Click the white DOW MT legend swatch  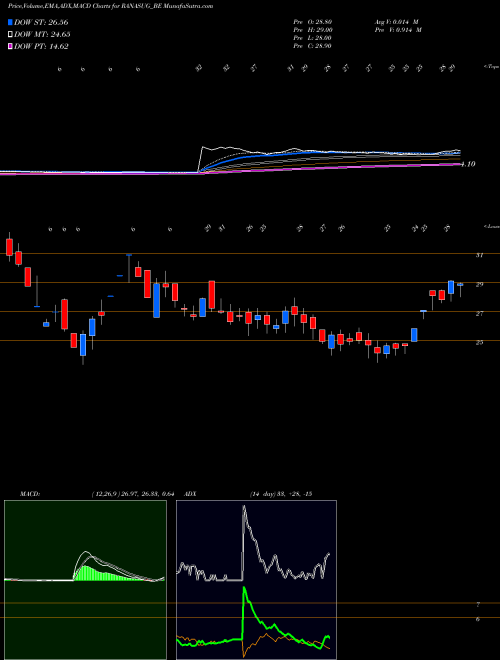[x=10, y=35]
